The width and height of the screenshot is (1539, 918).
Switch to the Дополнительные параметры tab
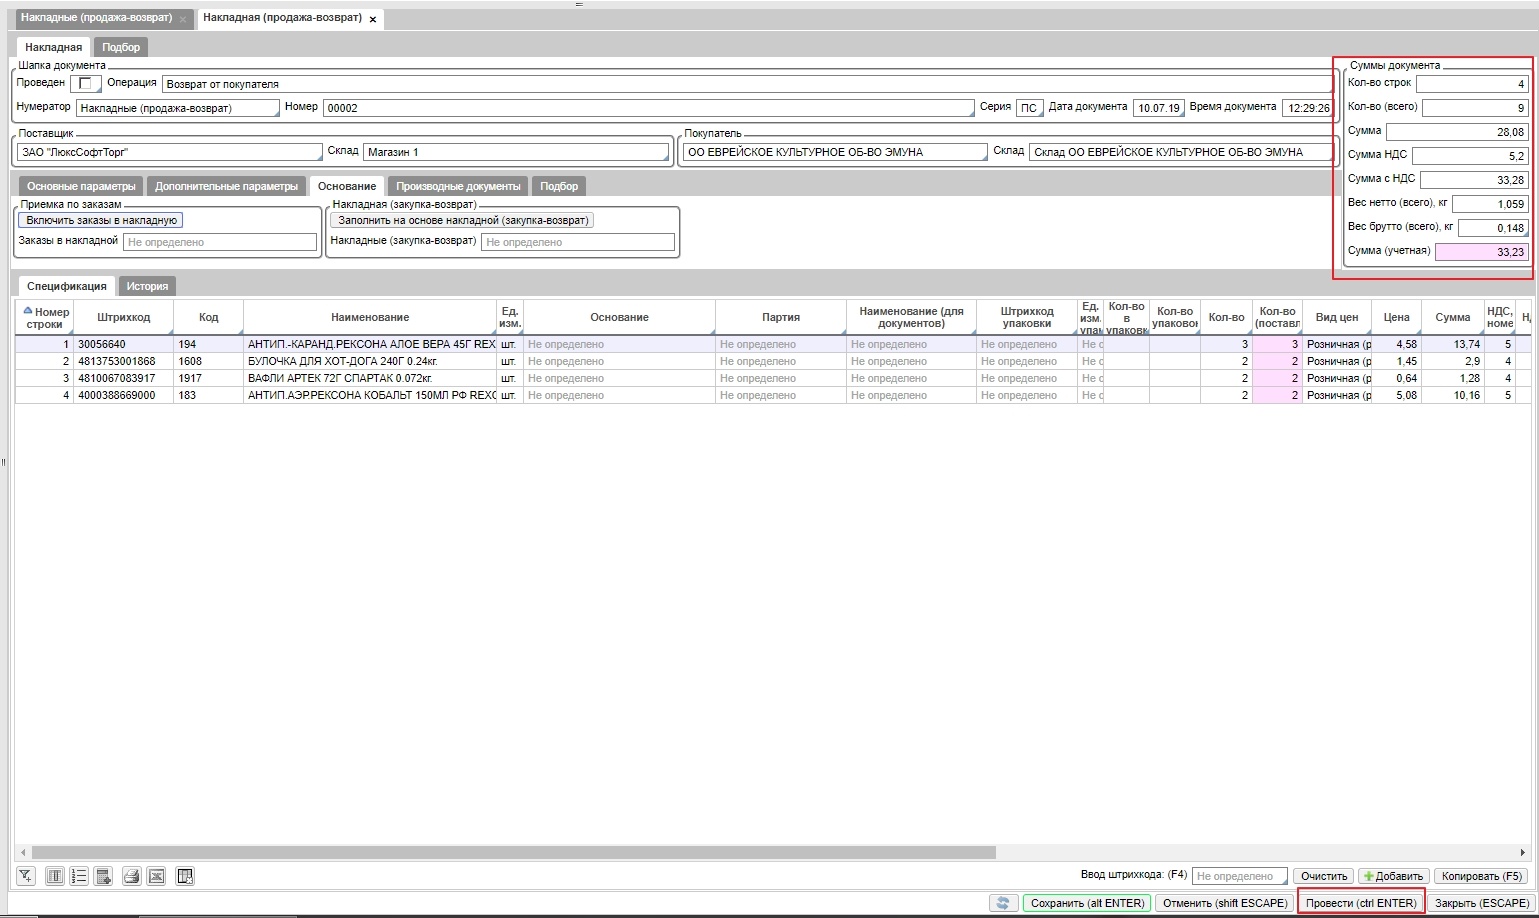[x=226, y=186]
